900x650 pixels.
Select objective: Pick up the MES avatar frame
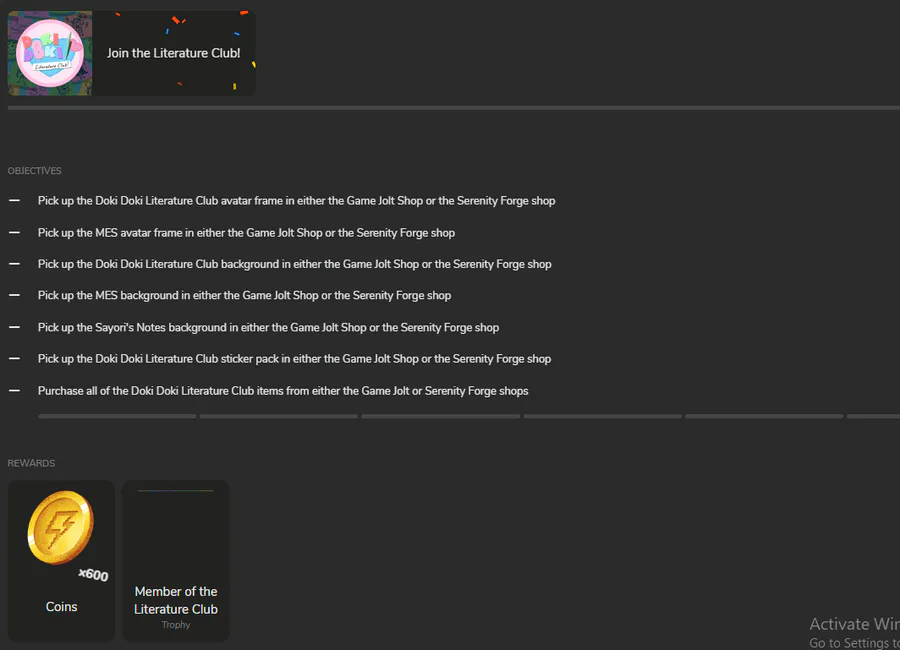point(246,233)
